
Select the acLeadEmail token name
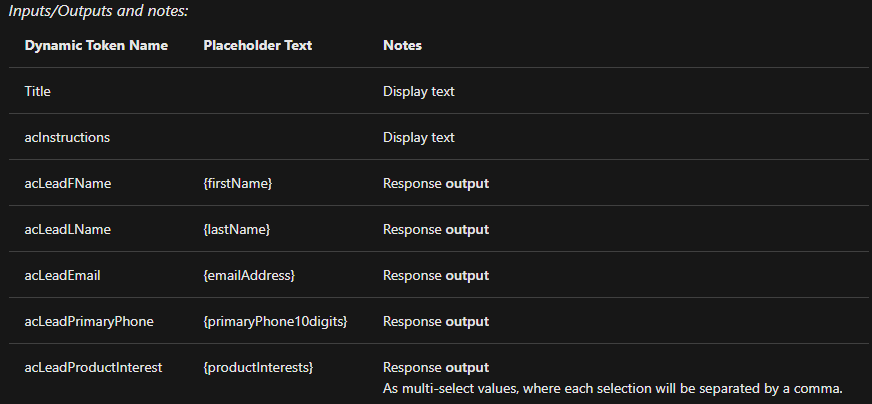(62, 275)
